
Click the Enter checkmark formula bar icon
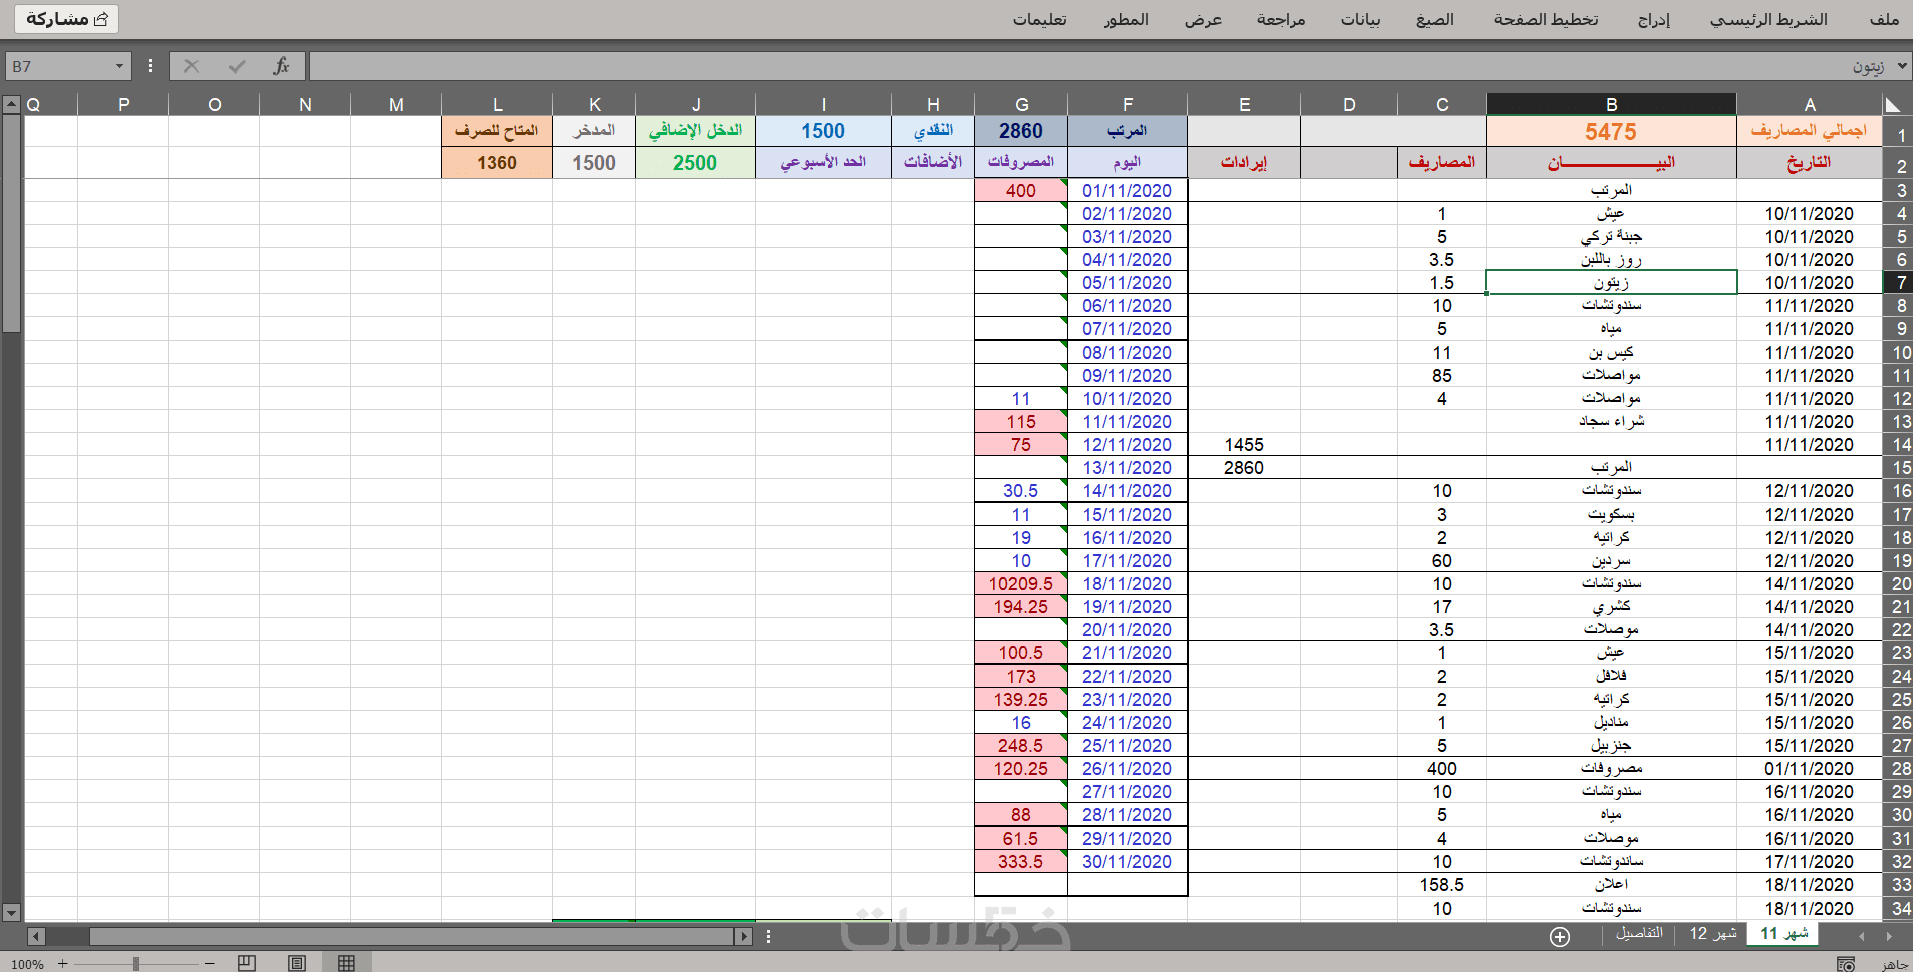coord(237,66)
